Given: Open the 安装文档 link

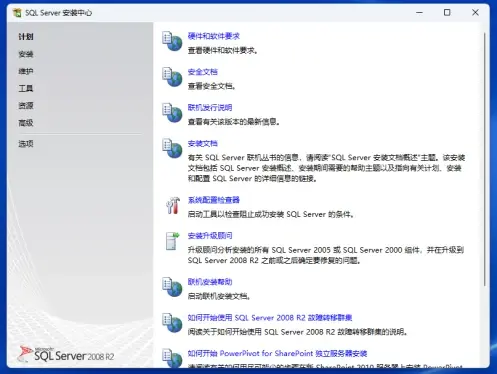Looking at the screenshot, I should (x=203, y=143).
